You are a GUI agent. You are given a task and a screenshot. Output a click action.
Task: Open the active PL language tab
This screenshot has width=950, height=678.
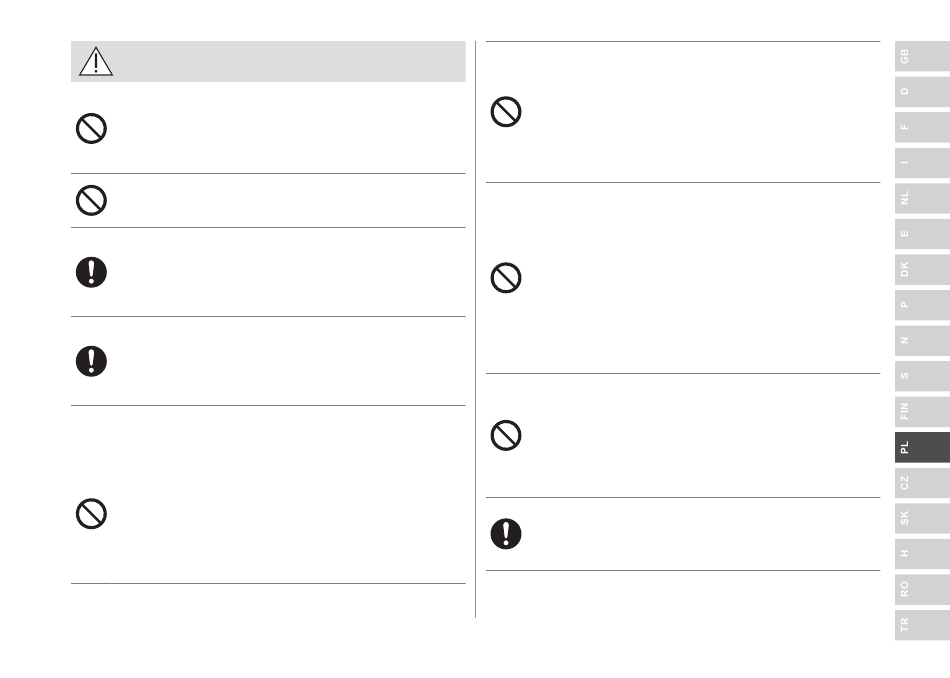click(x=922, y=447)
